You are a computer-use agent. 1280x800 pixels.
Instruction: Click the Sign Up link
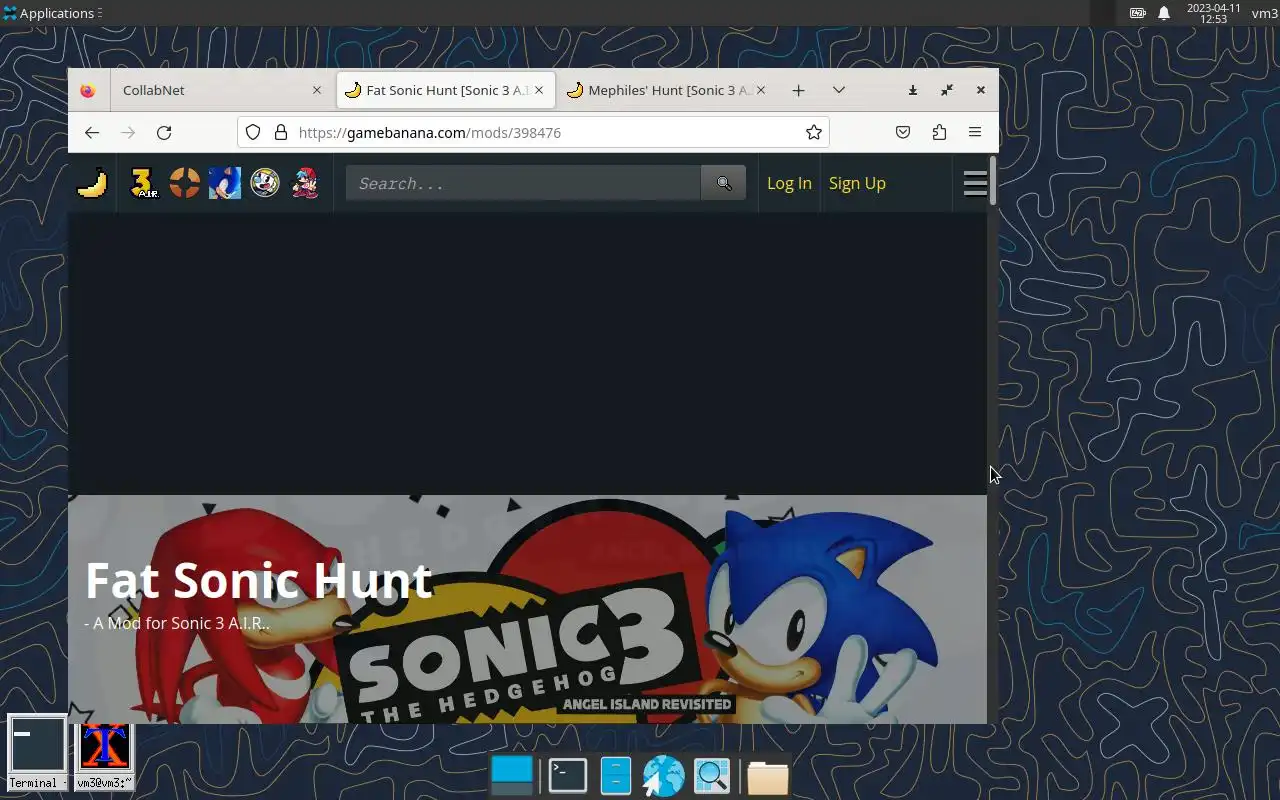point(857,183)
